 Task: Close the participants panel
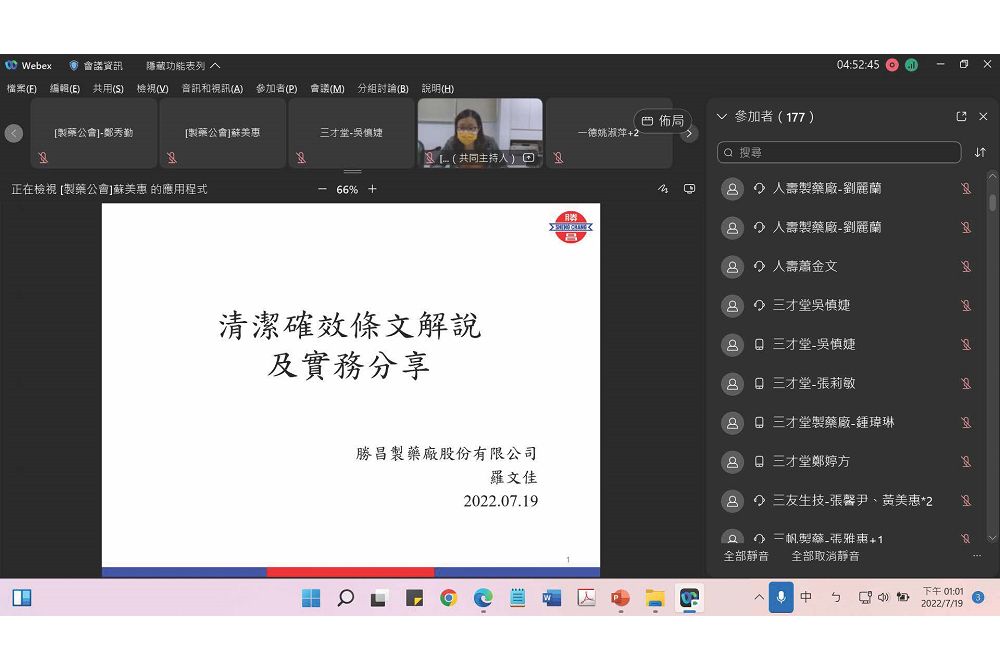click(x=983, y=117)
